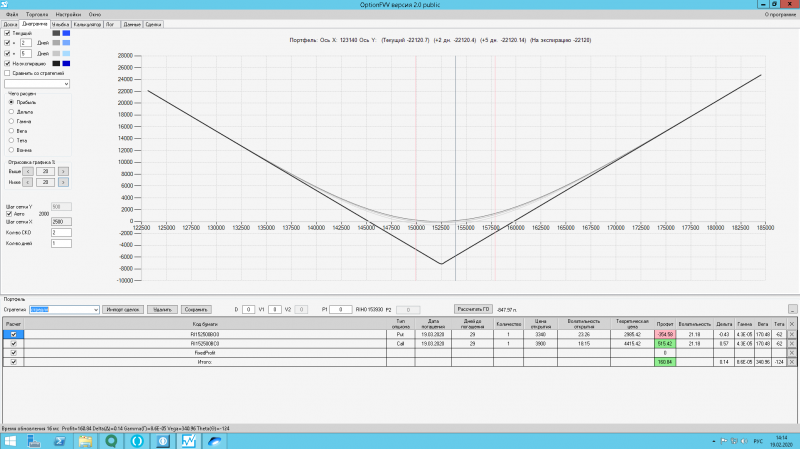Image resolution: width=800 pixels, height=449 pixels.
Task: Open the Торговля menu
Action: 37,14
